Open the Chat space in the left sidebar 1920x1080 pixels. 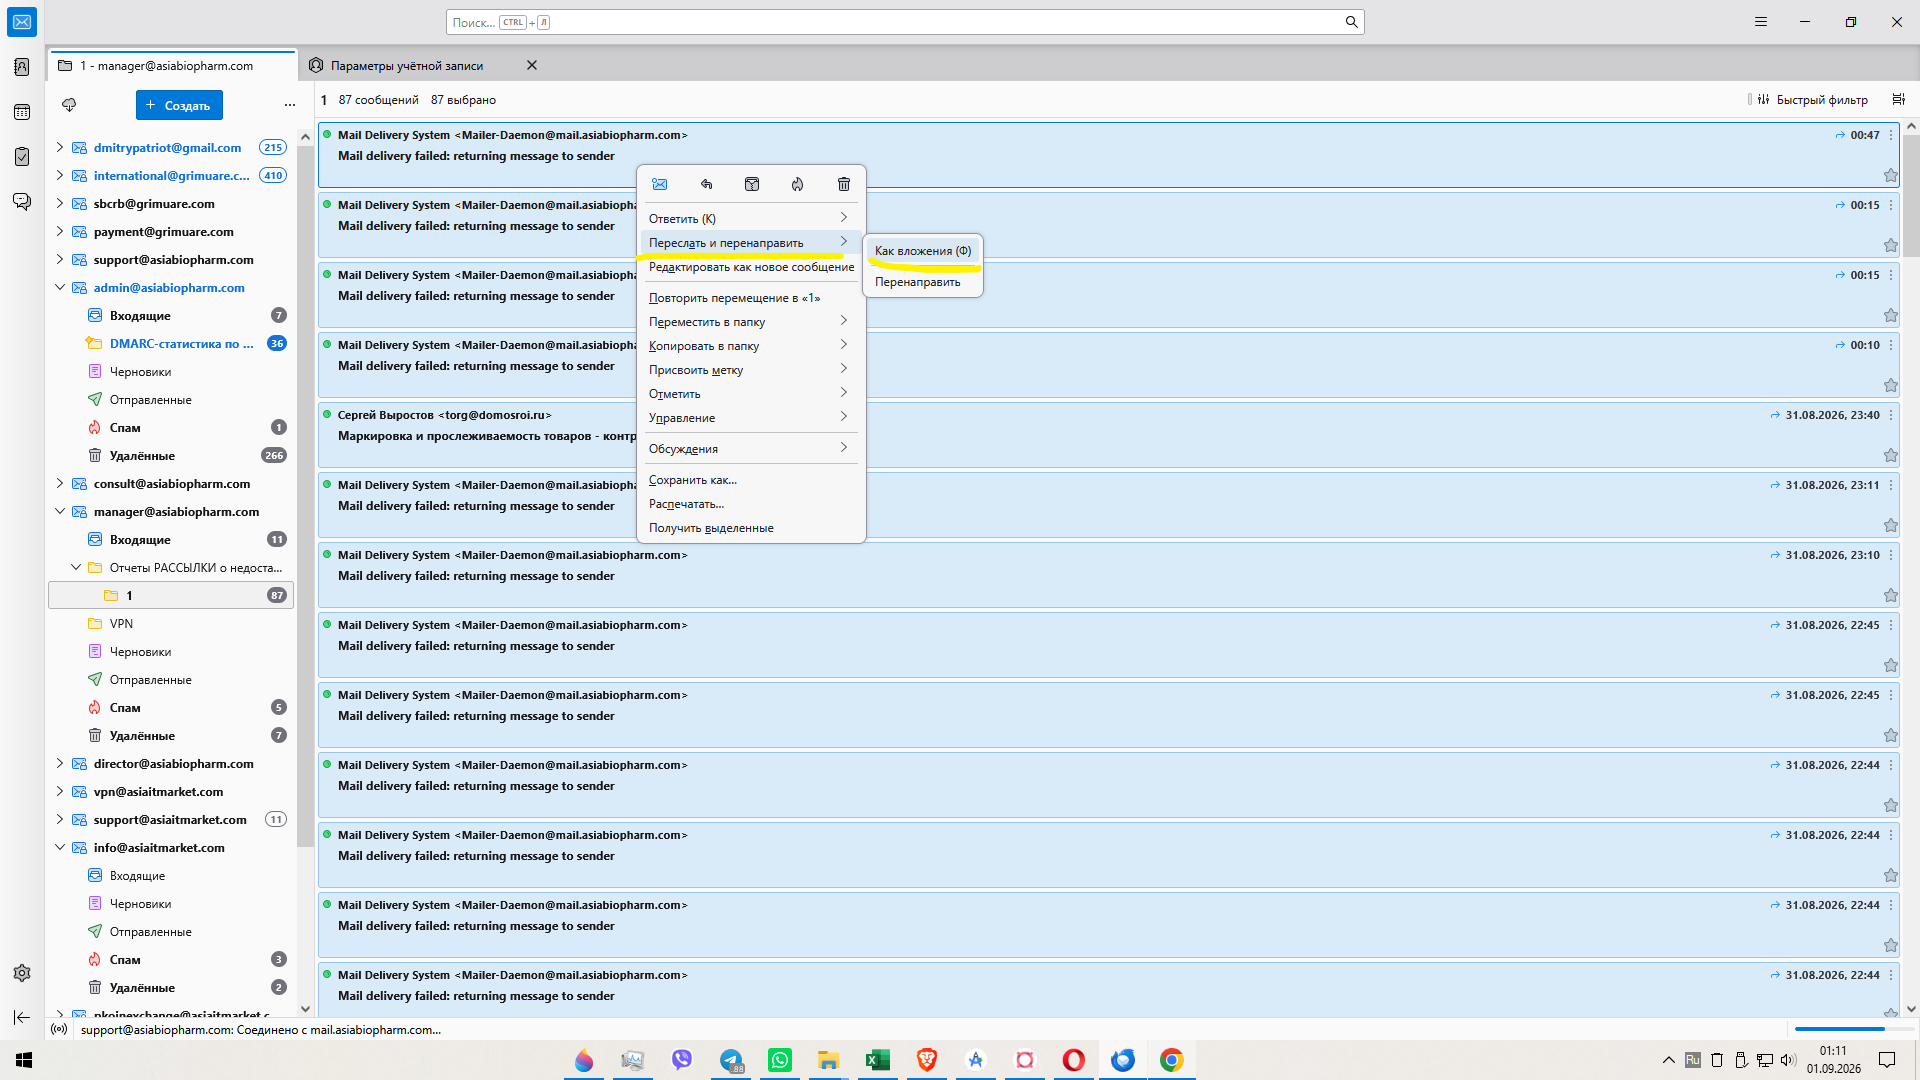(22, 202)
